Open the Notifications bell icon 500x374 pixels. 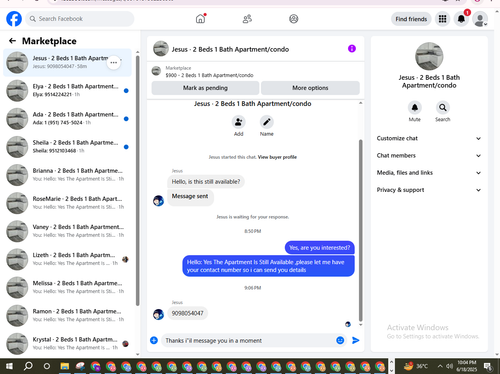tap(461, 19)
